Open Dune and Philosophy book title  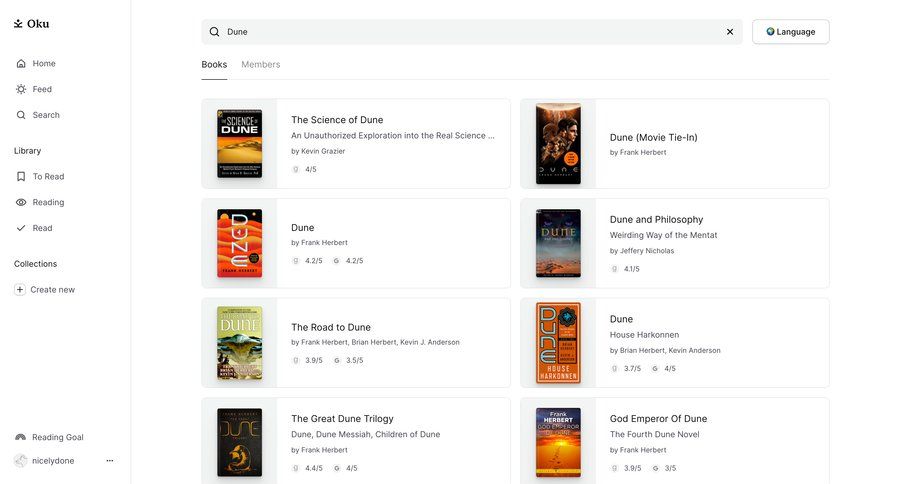656,219
